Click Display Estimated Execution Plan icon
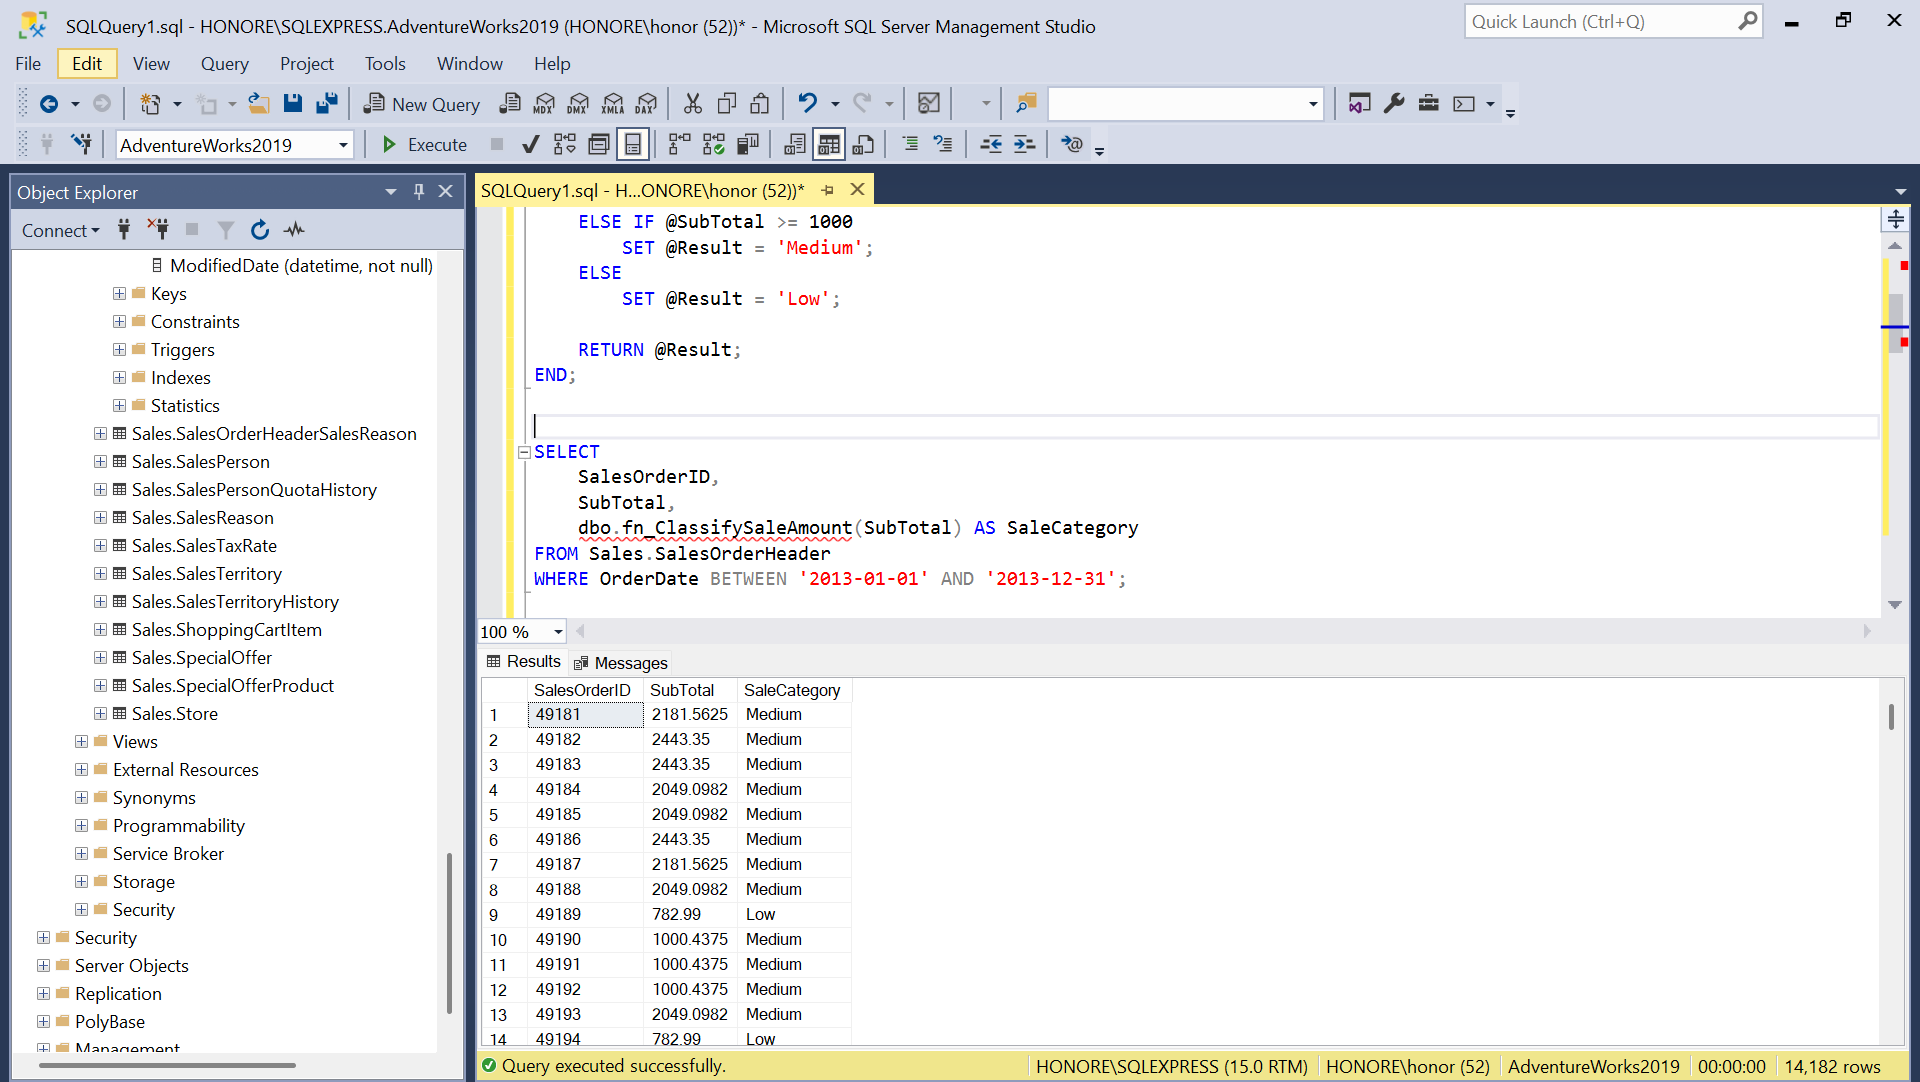This screenshot has height=1082, width=1920. [x=565, y=145]
